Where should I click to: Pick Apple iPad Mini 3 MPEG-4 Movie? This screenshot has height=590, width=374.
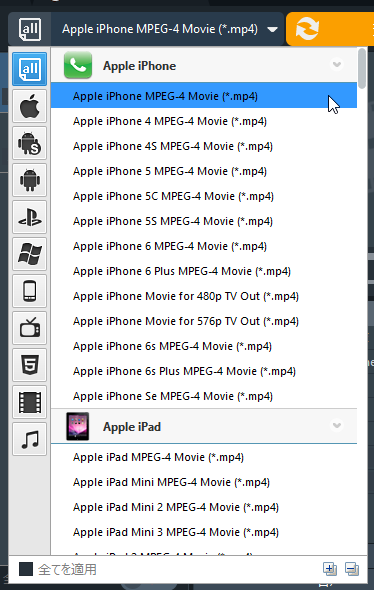(204, 532)
